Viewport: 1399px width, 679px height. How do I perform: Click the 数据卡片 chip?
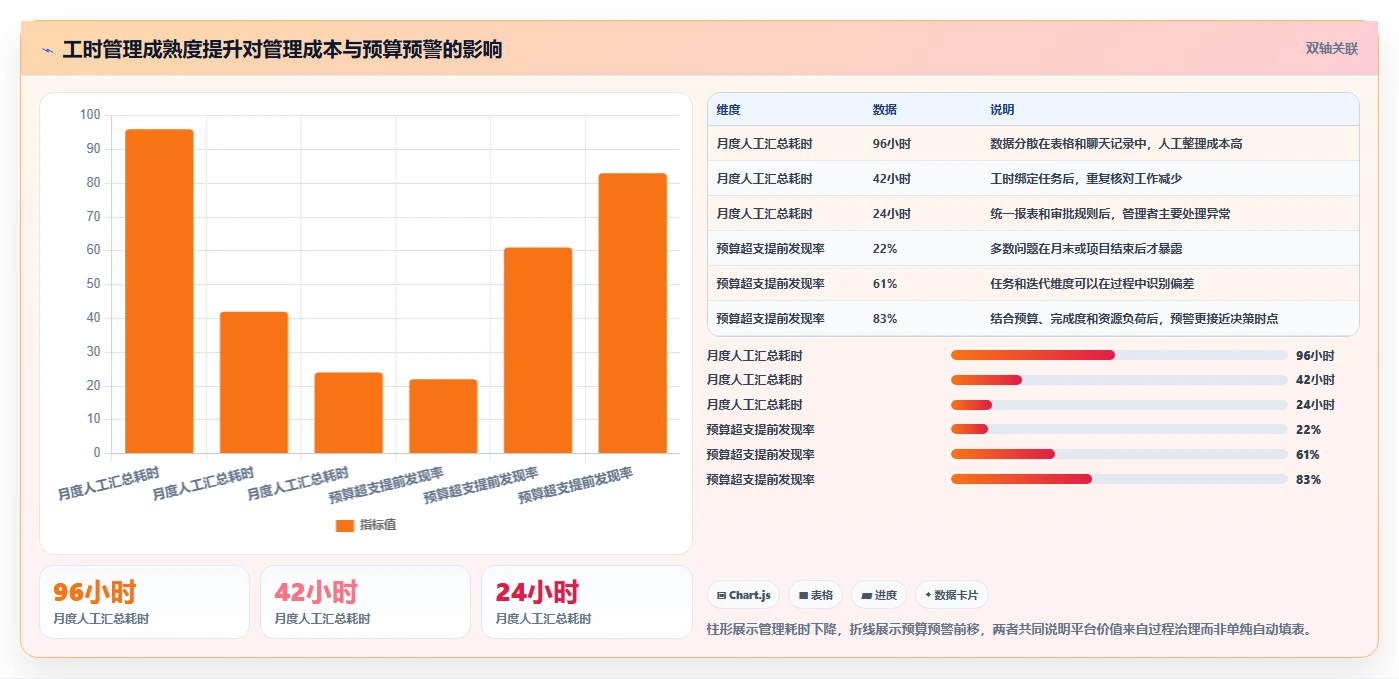pyautogui.click(x=952, y=595)
